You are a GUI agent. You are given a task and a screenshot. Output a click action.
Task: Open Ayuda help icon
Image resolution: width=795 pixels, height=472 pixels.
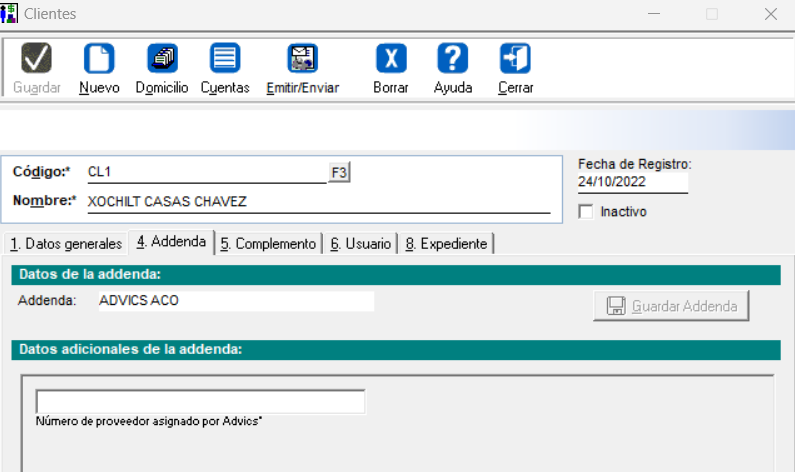(x=453, y=58)
